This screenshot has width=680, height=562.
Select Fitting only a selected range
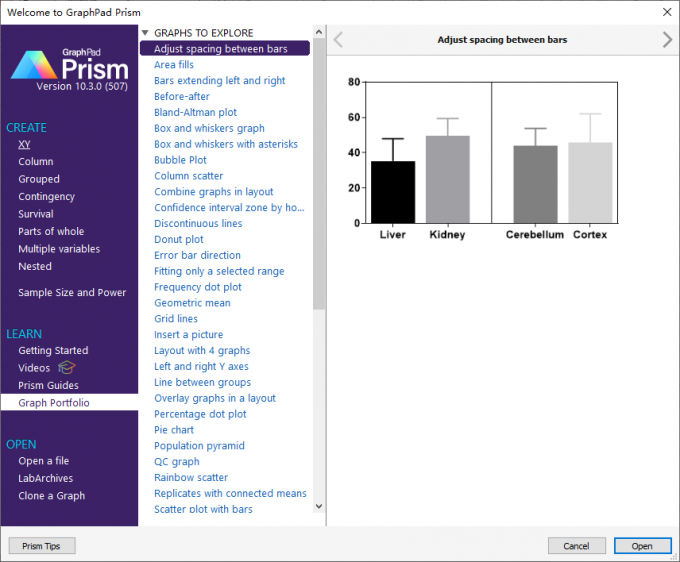click(219, 271)
